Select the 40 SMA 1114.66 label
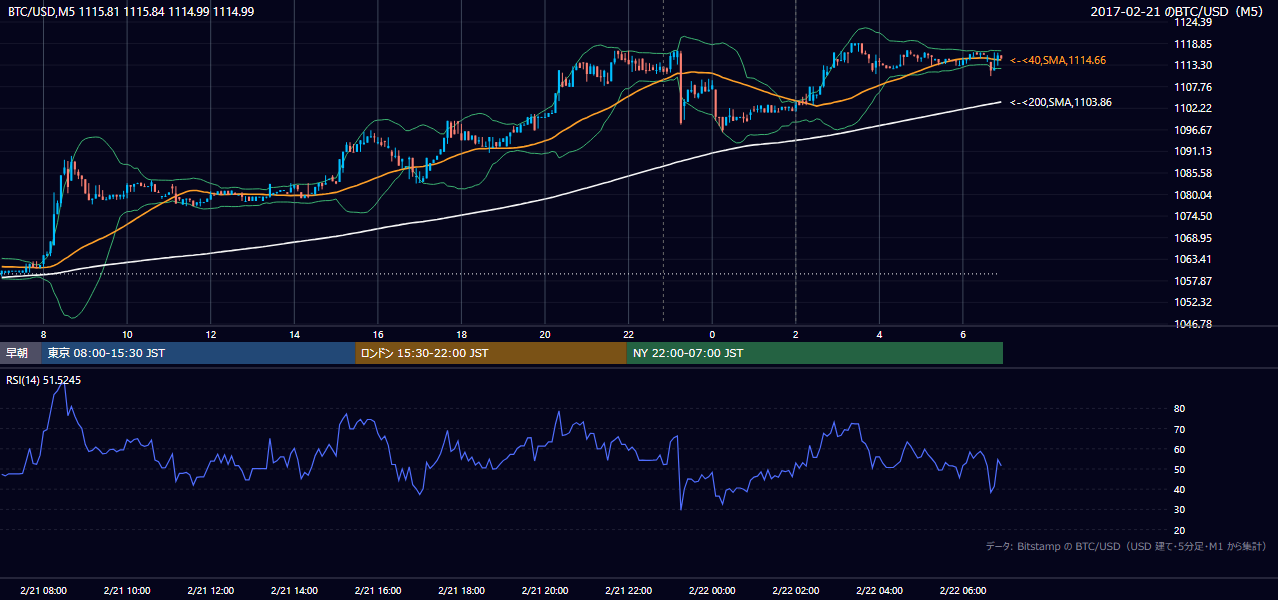 click(1058, 61)
